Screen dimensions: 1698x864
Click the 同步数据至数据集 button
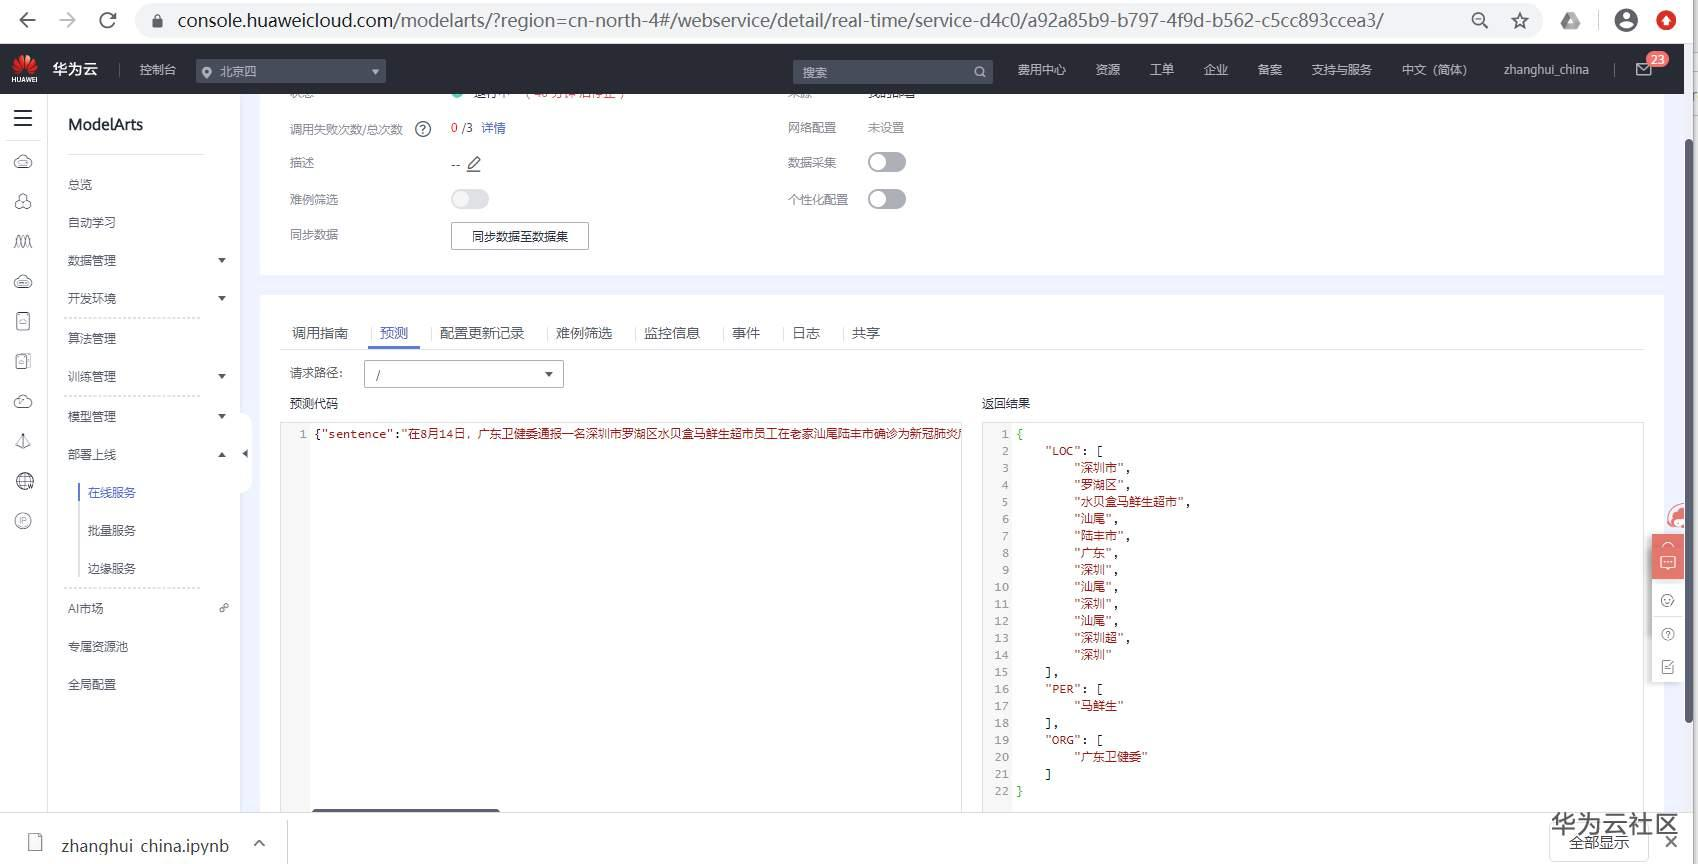click(520, 236)
